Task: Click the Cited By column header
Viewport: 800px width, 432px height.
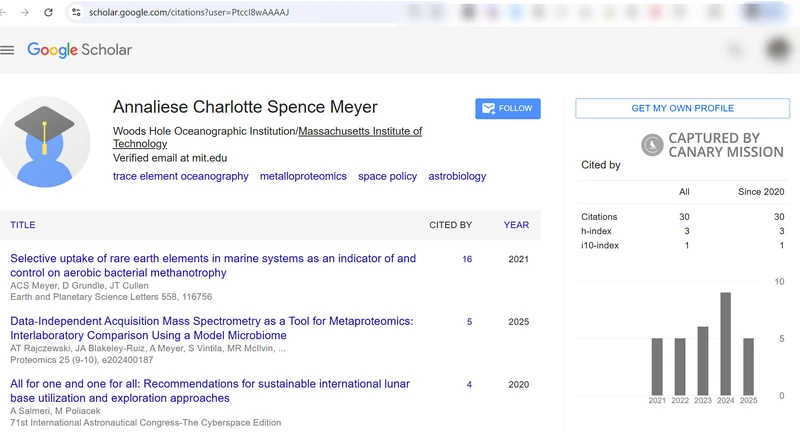Action: pos(451,225)
